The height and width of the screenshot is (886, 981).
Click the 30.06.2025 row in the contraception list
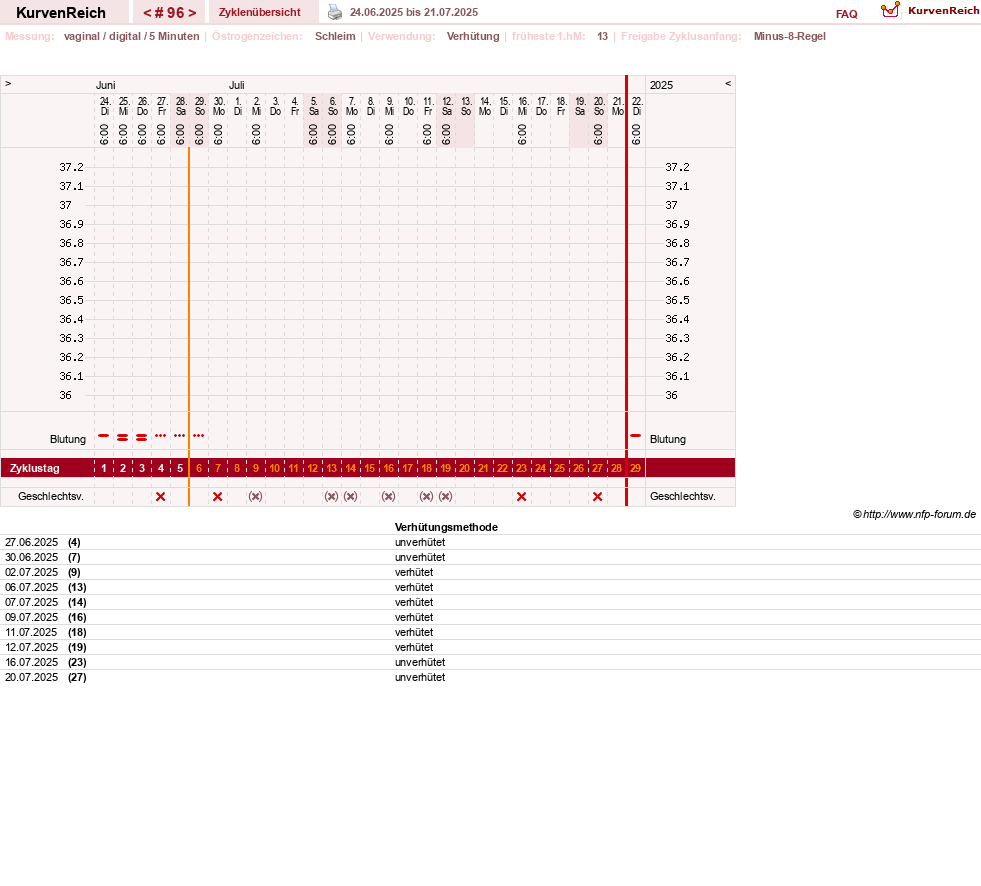490,558
